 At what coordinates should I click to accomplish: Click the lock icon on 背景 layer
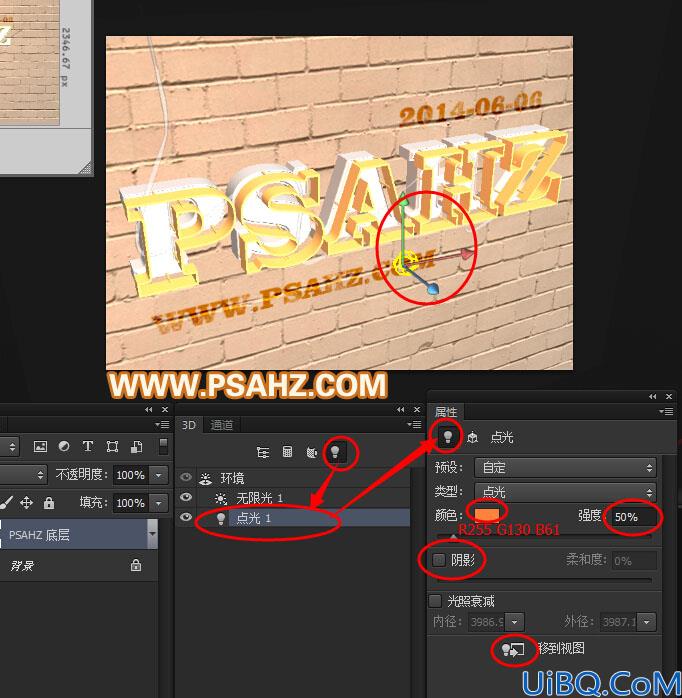point(136,565)
